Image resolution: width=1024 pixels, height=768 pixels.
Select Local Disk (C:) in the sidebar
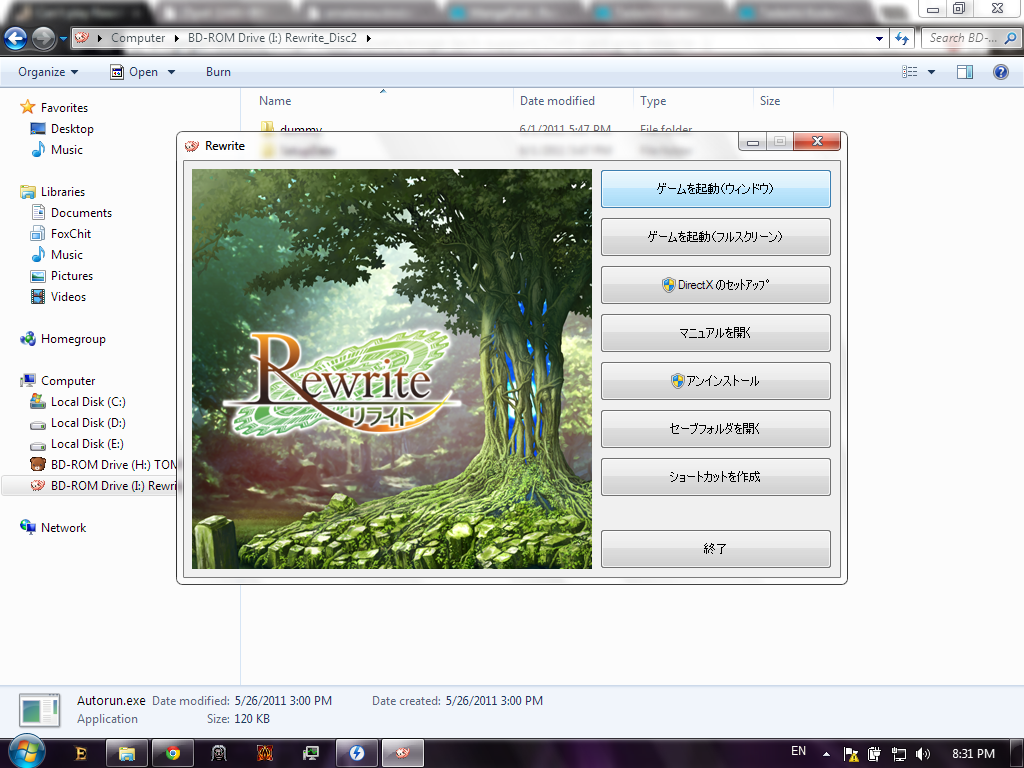pos(88,402)
